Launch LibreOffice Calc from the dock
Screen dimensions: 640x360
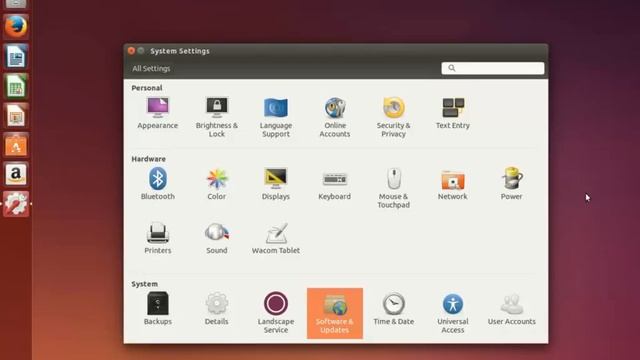click(x=16, y=86)
